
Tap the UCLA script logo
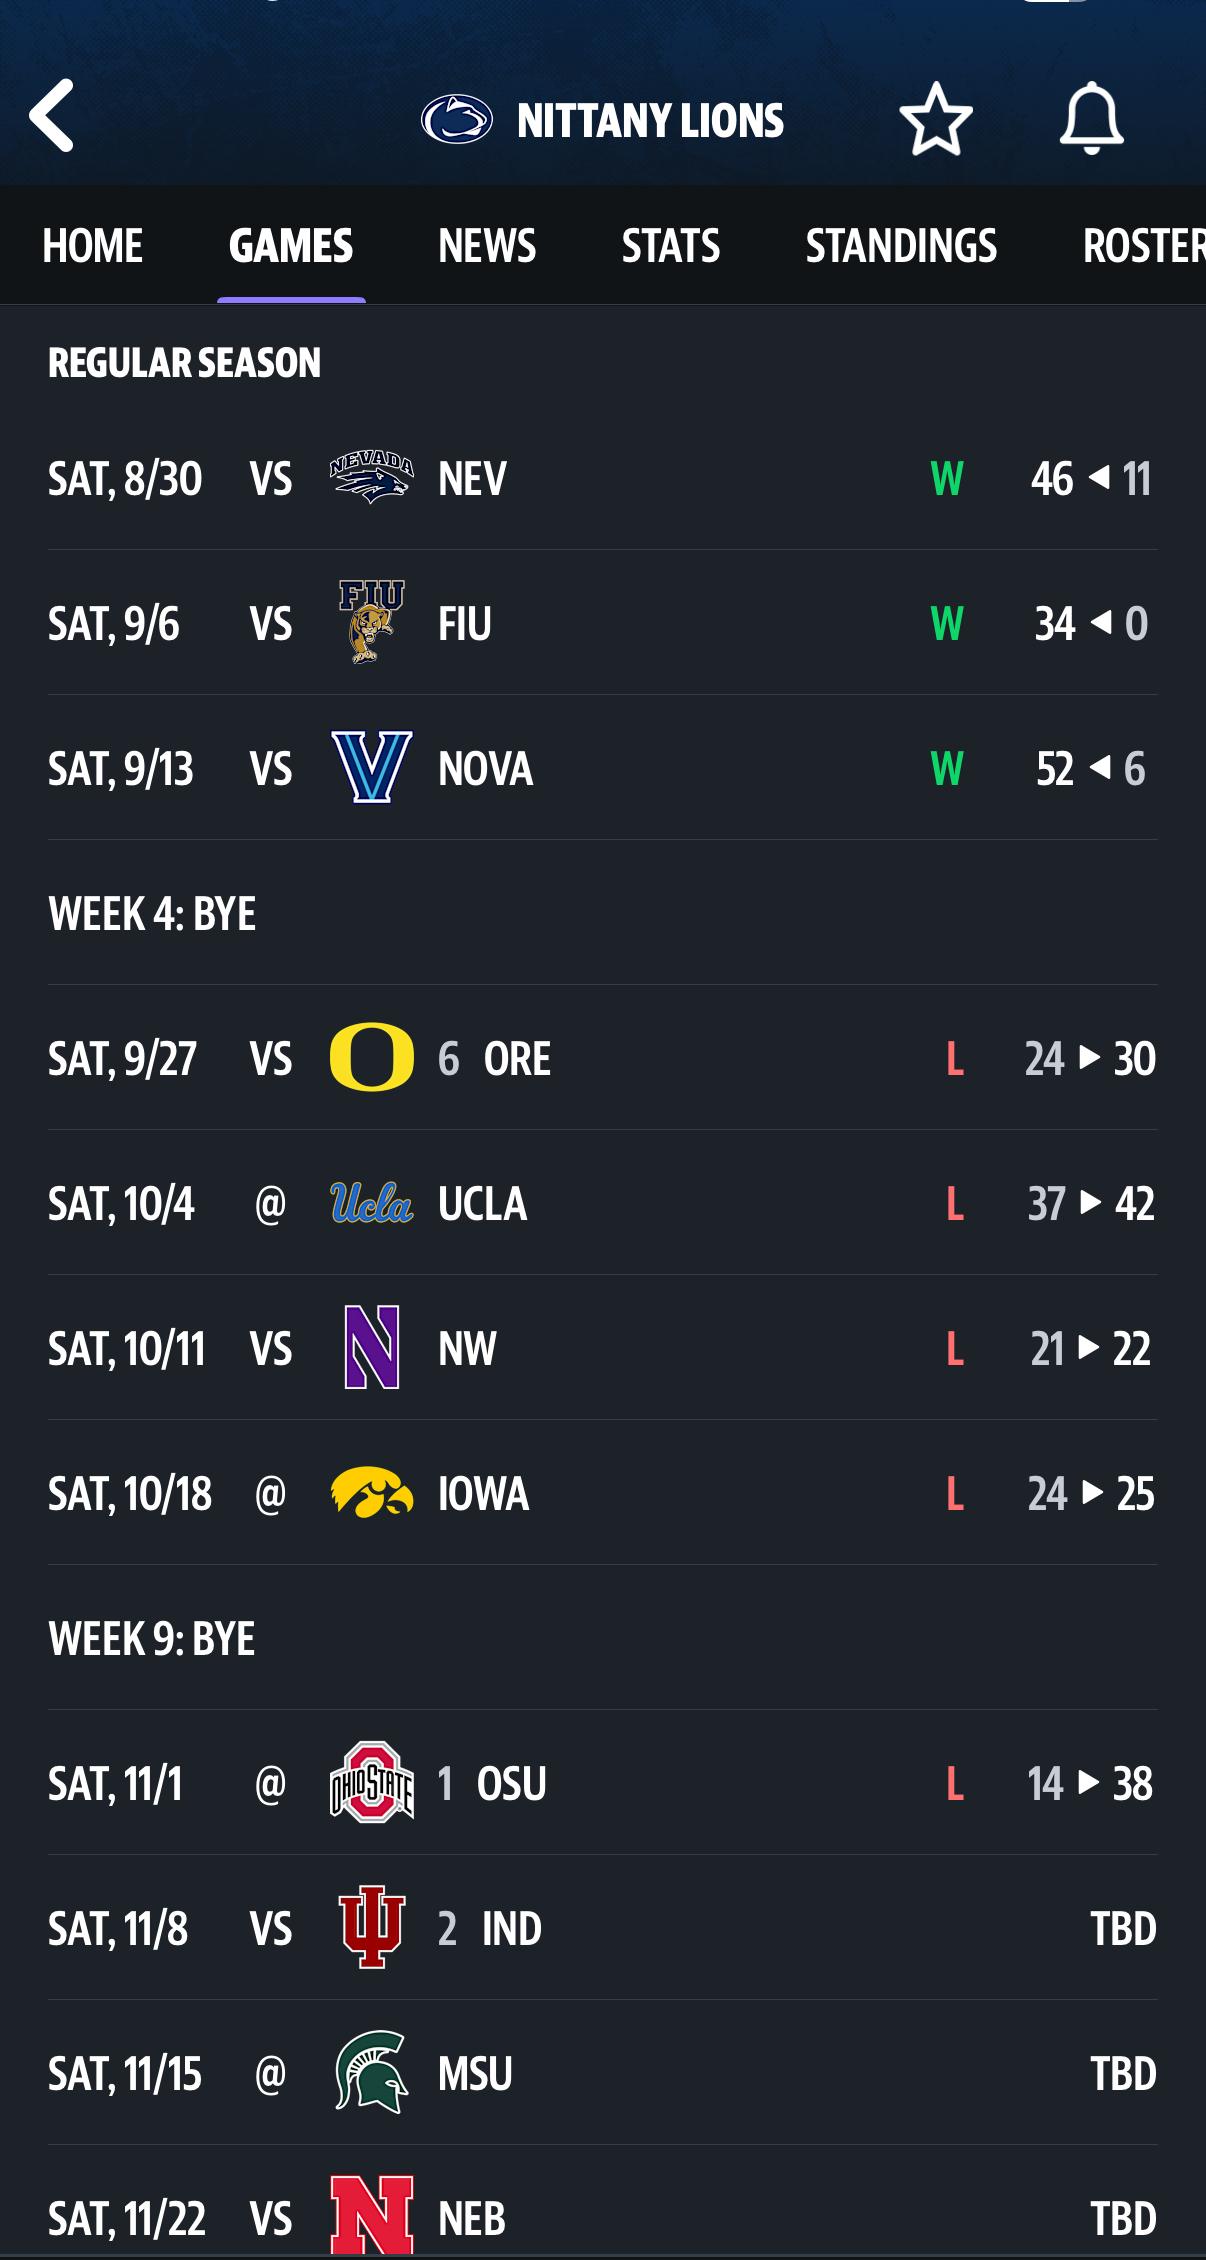[x=371, y=1203]
